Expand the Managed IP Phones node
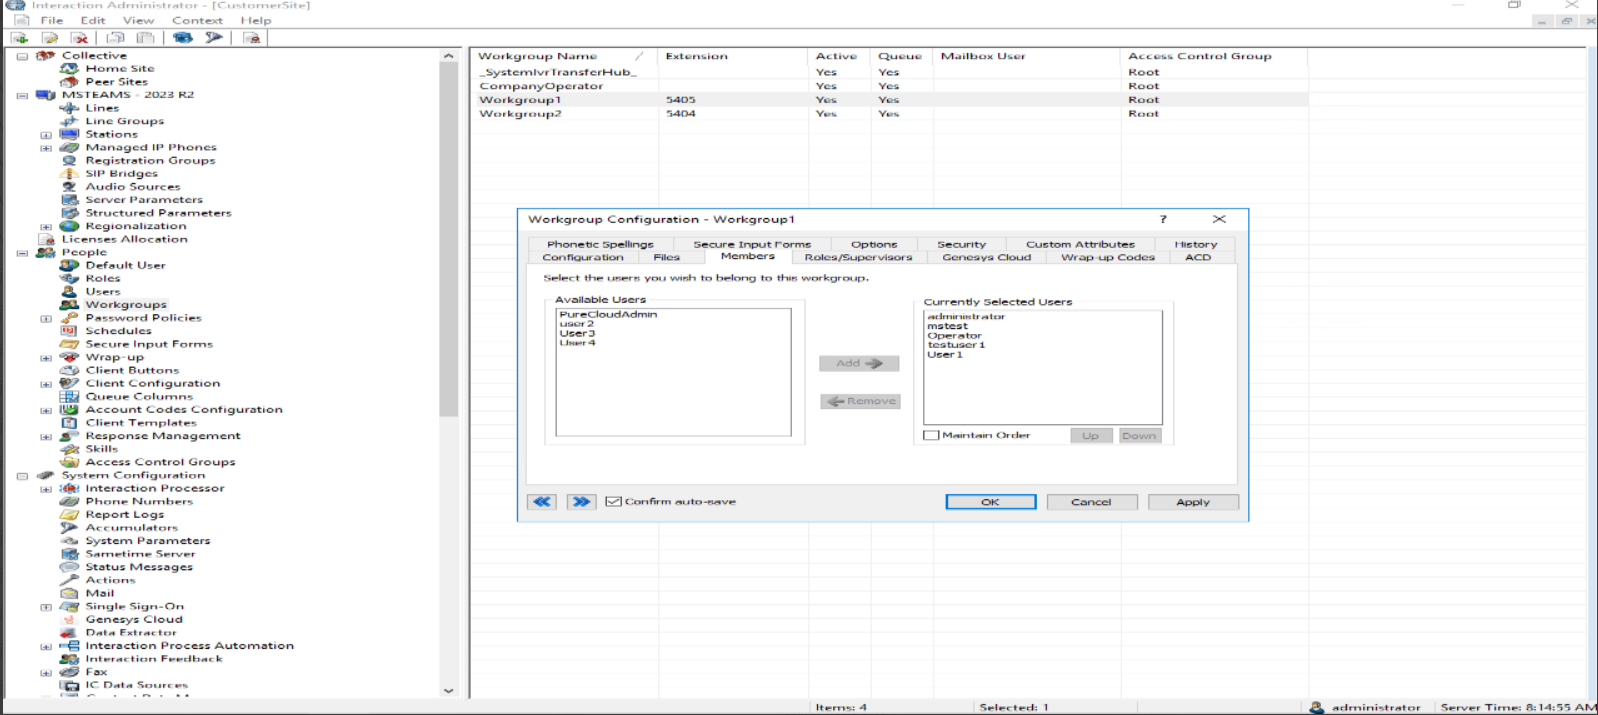 click(46, 148)
